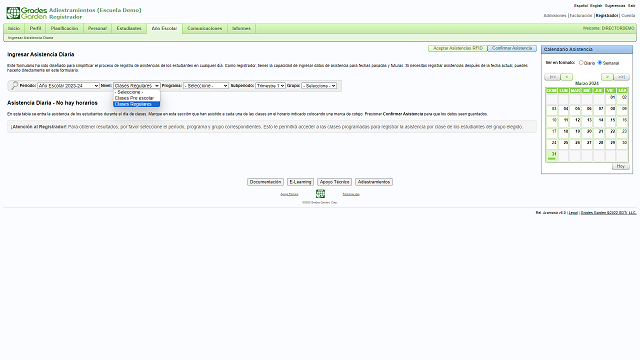Choose 'Clases Pre escolar' in Nivel list
This screenshot has height=360, width=640.
tap(136, 98)
